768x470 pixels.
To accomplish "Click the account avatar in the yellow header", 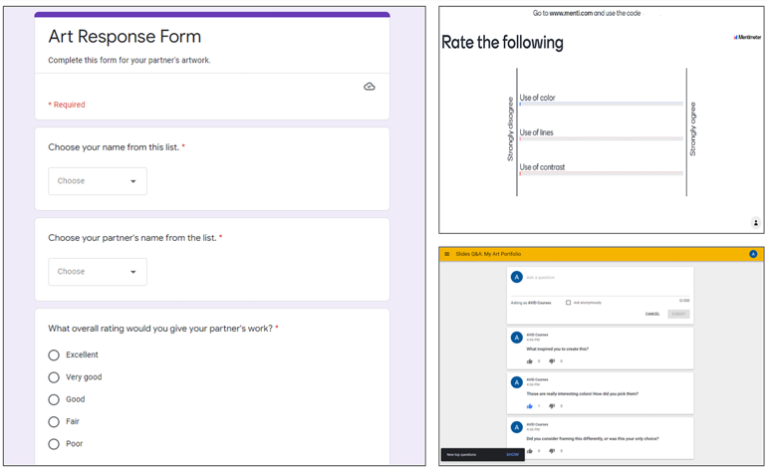I will [753, 254].
